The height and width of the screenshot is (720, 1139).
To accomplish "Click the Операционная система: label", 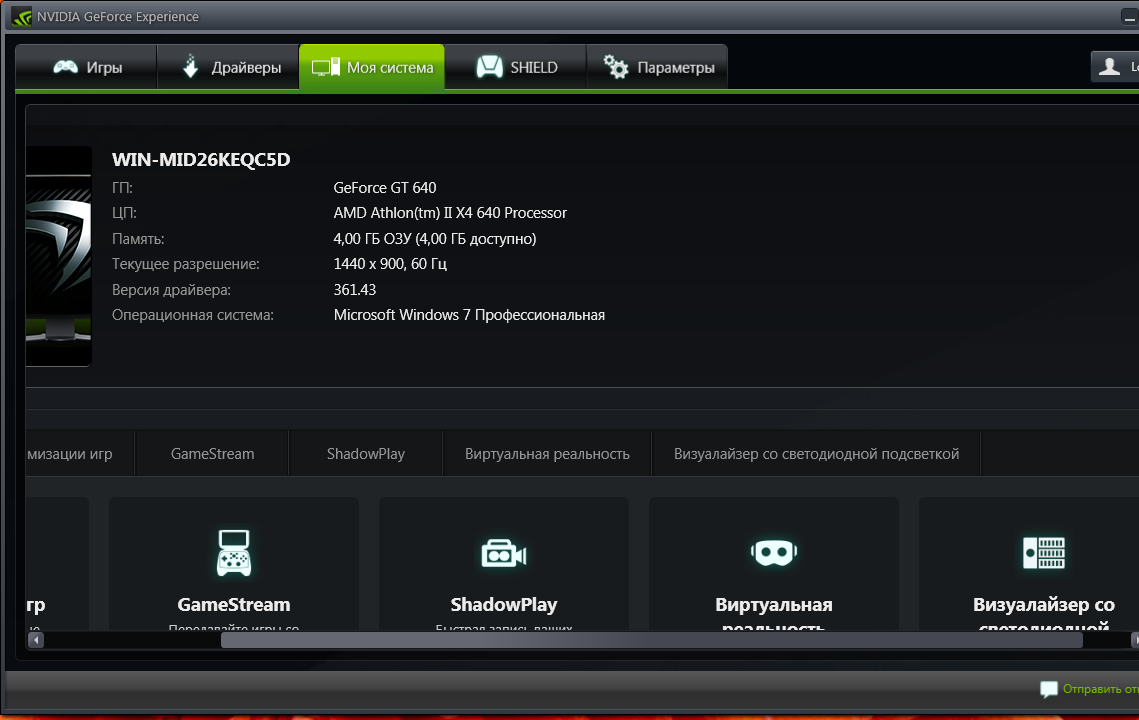I will [x=192, y=315].
